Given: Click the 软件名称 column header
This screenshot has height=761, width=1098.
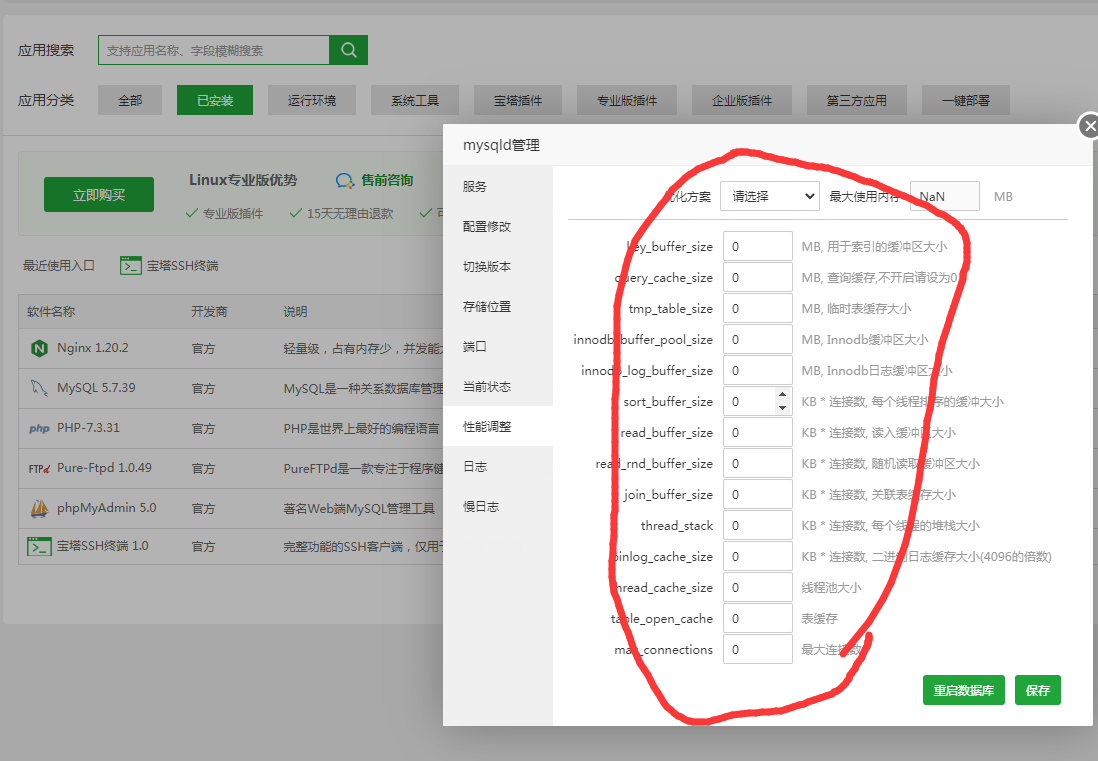Looking at the screenshot, I should [x=51, y=312].
